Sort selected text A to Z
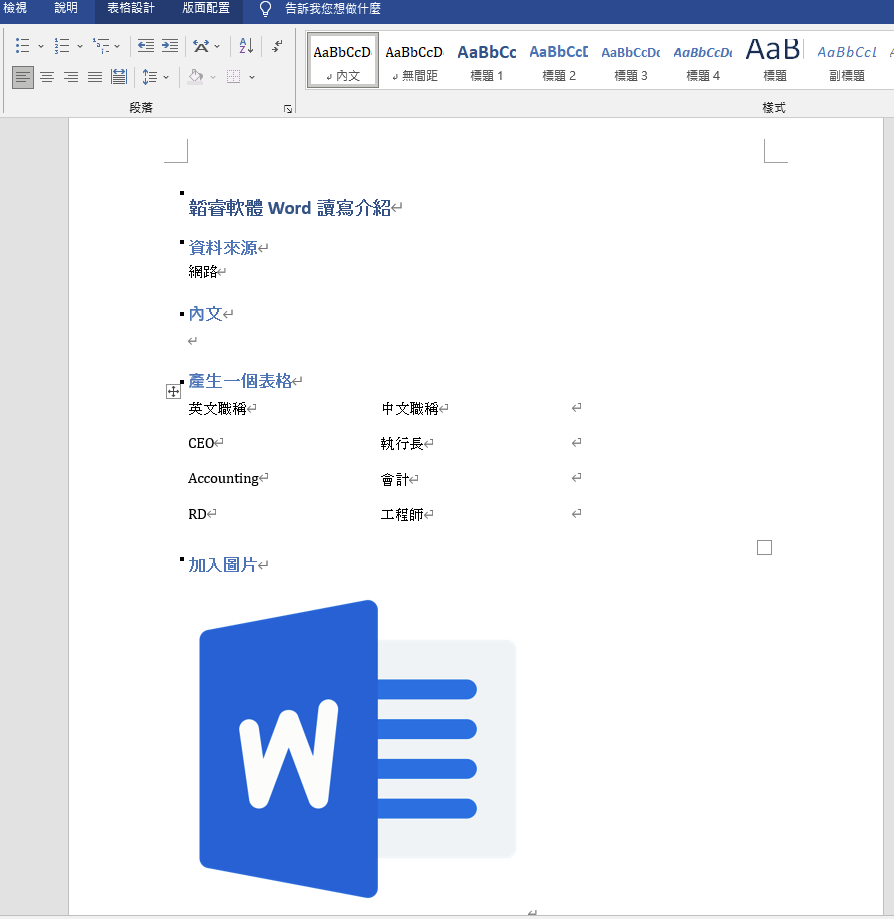Screen dimensions: 894x919 (246, 46)
